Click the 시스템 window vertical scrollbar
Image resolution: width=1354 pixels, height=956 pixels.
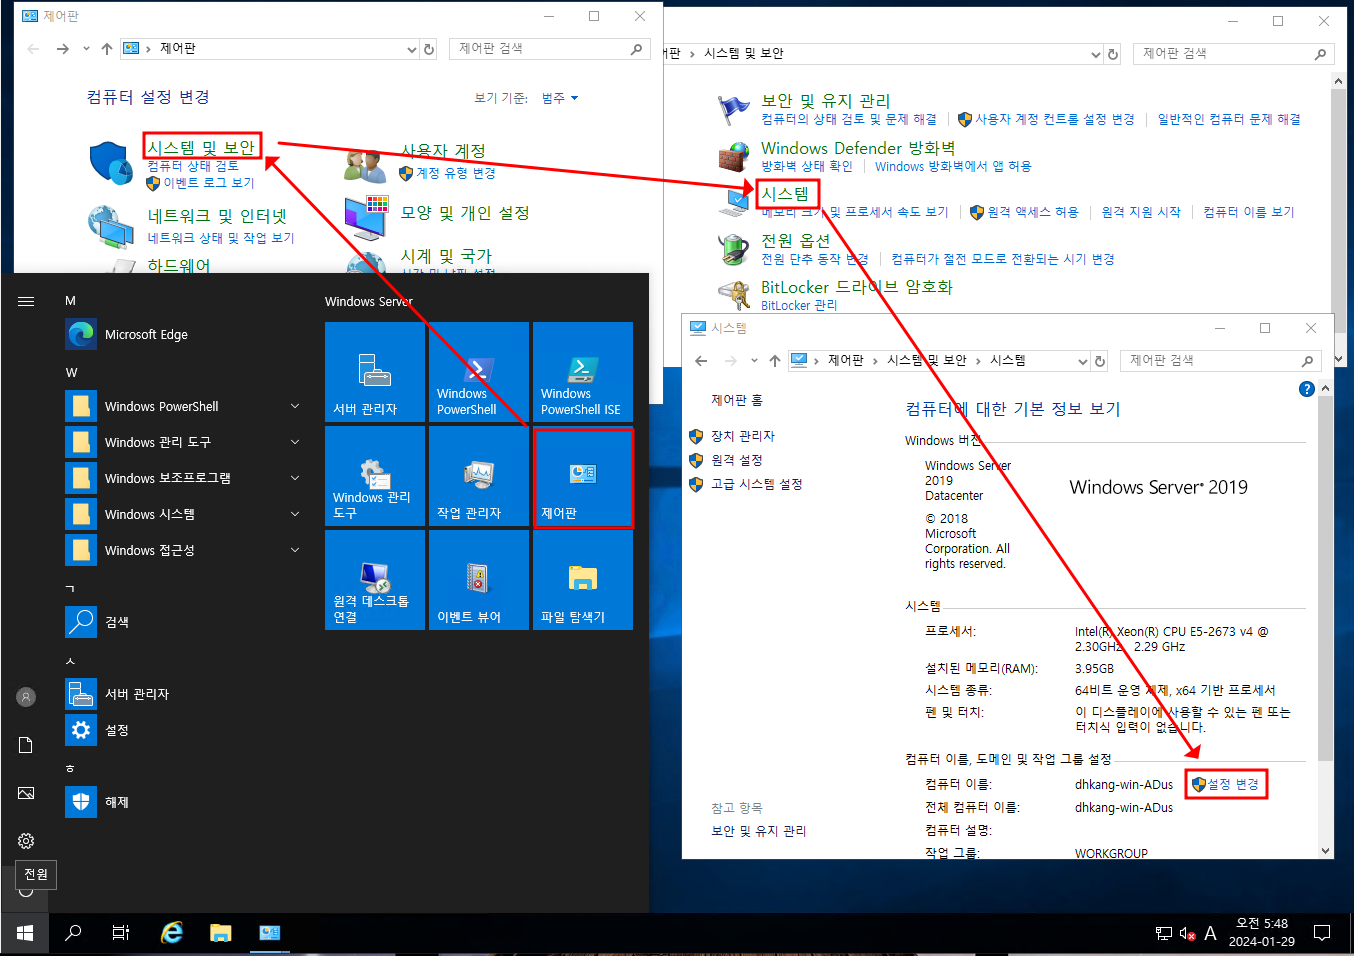(1325, 620)
